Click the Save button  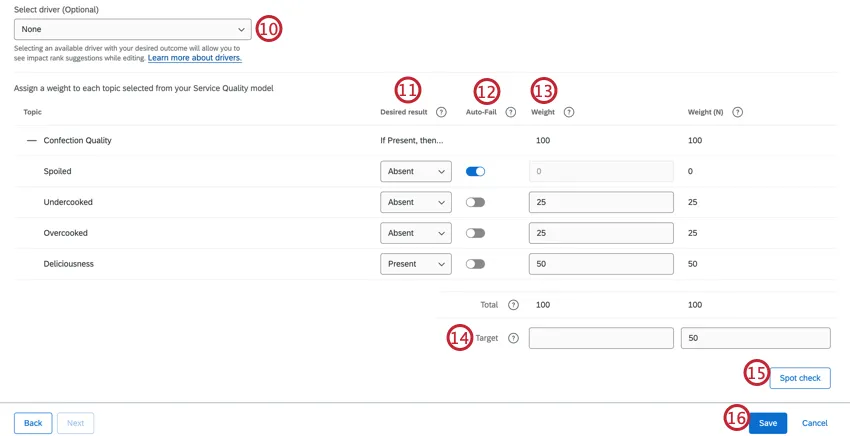pos(767,423)
